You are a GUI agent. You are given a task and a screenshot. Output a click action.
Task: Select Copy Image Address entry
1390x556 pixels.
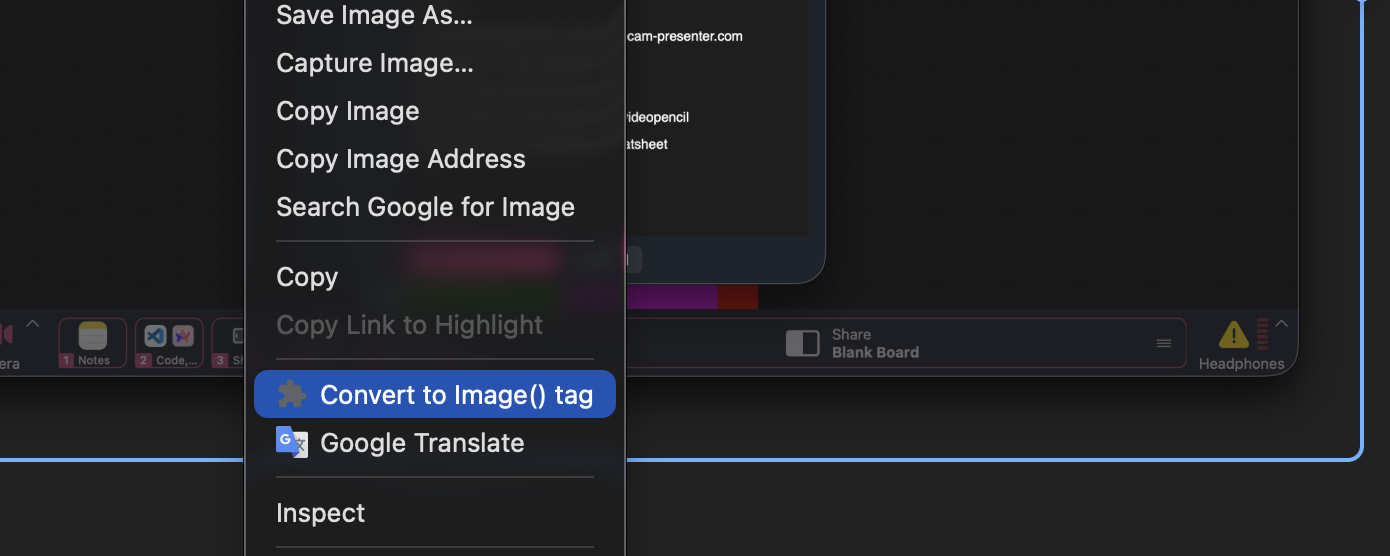pos(434,159)
